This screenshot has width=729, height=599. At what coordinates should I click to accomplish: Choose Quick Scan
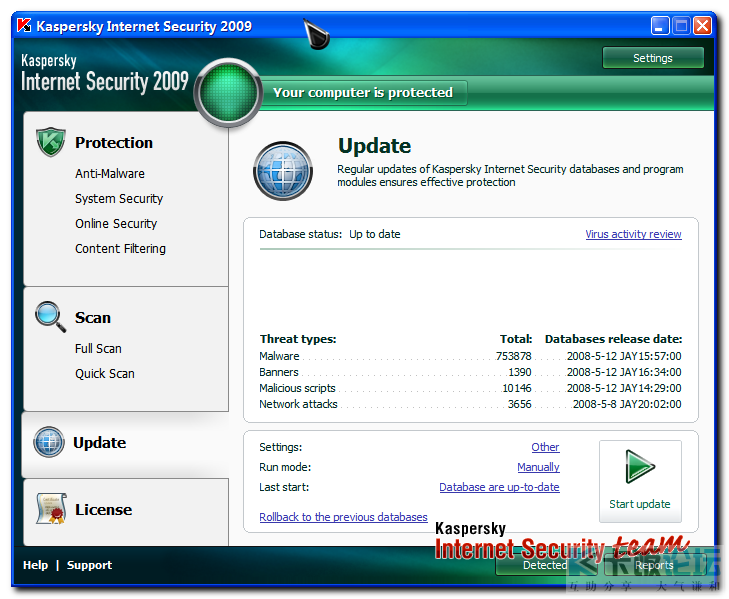pos(105,373)
